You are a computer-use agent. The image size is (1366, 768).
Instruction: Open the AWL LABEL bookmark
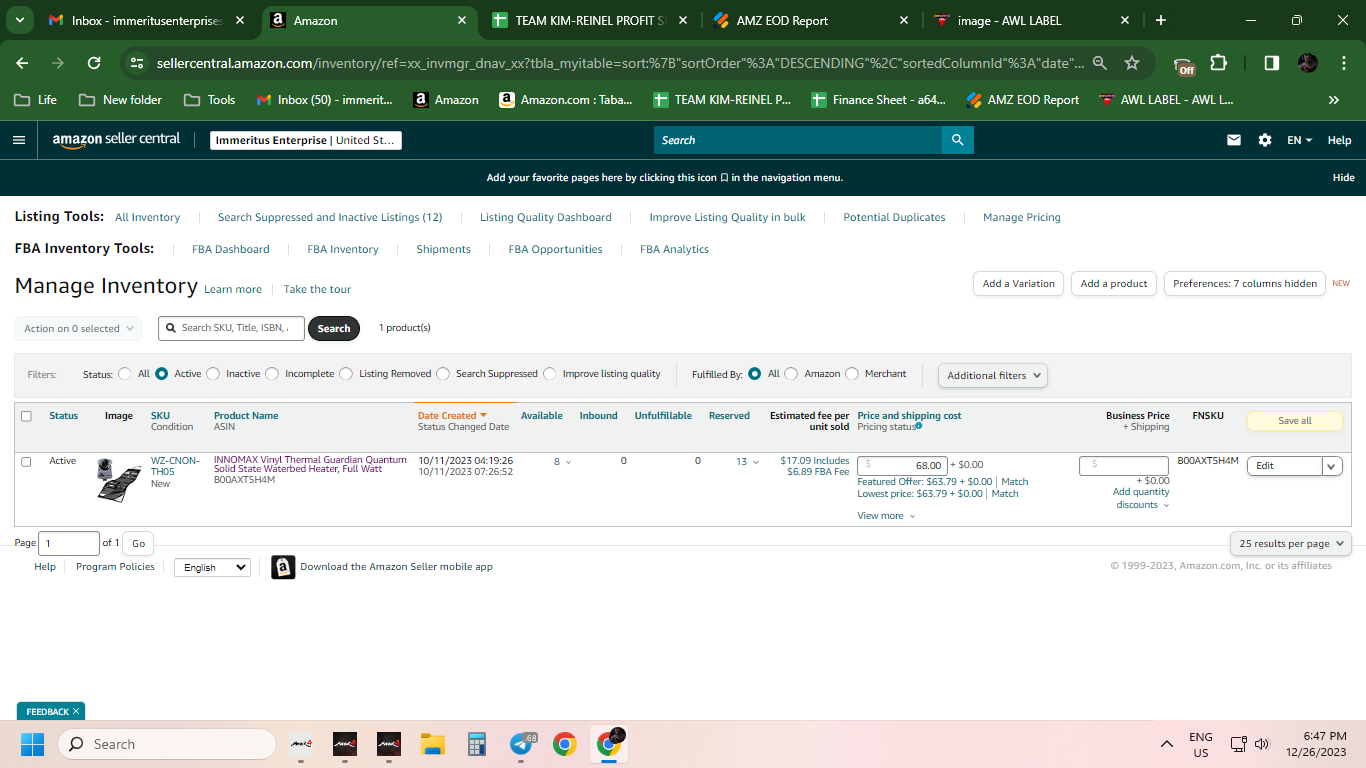1165,100
